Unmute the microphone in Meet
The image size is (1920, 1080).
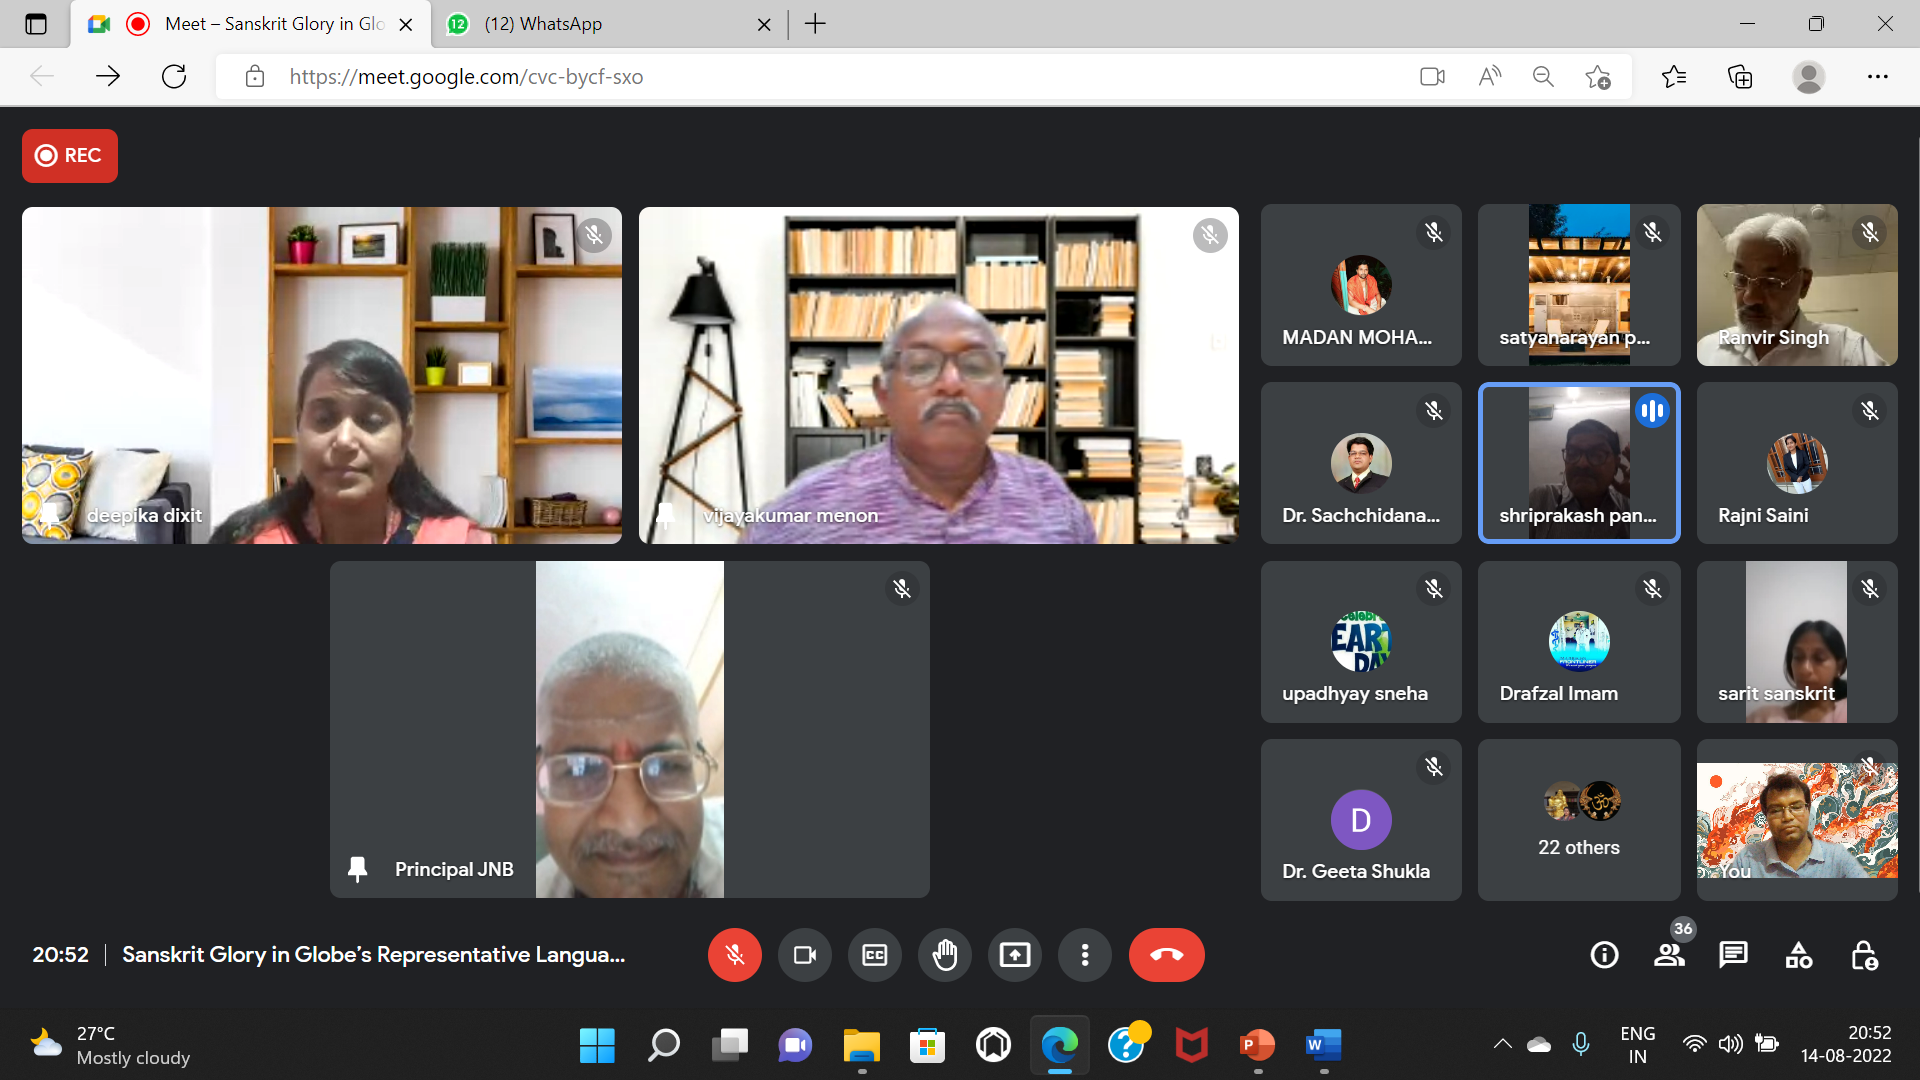(x=734, y=955)
